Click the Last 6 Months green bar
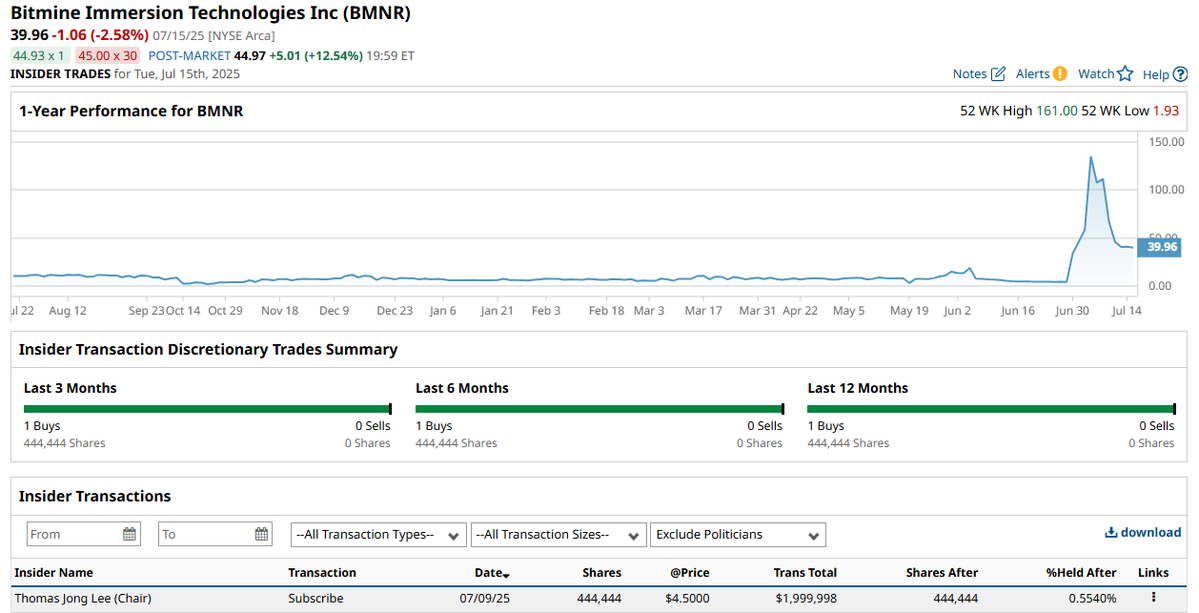 600,409
